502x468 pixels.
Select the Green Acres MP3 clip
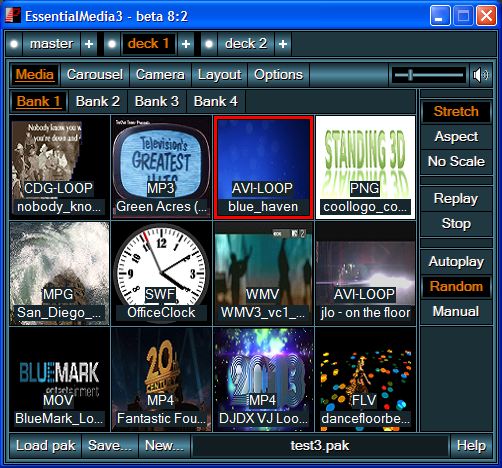tap(161, 167)
